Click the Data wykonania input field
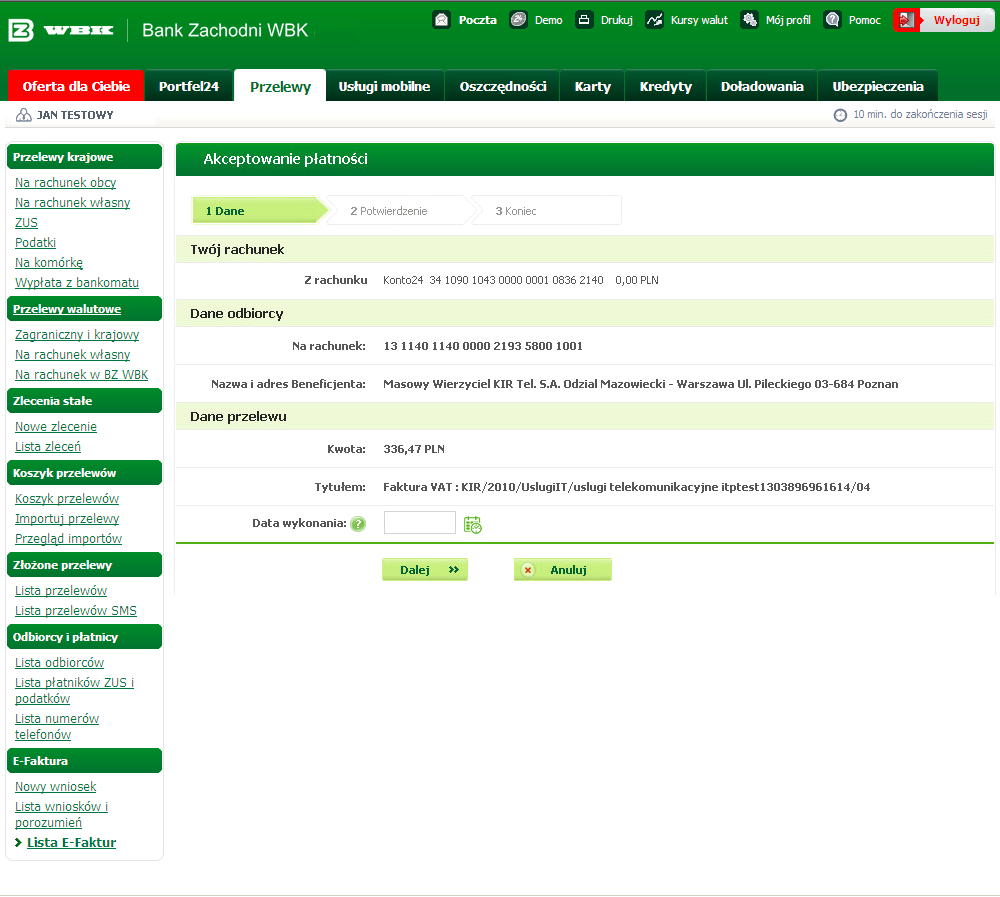This screenshot has height=897, width=1000. click(420, 523)
